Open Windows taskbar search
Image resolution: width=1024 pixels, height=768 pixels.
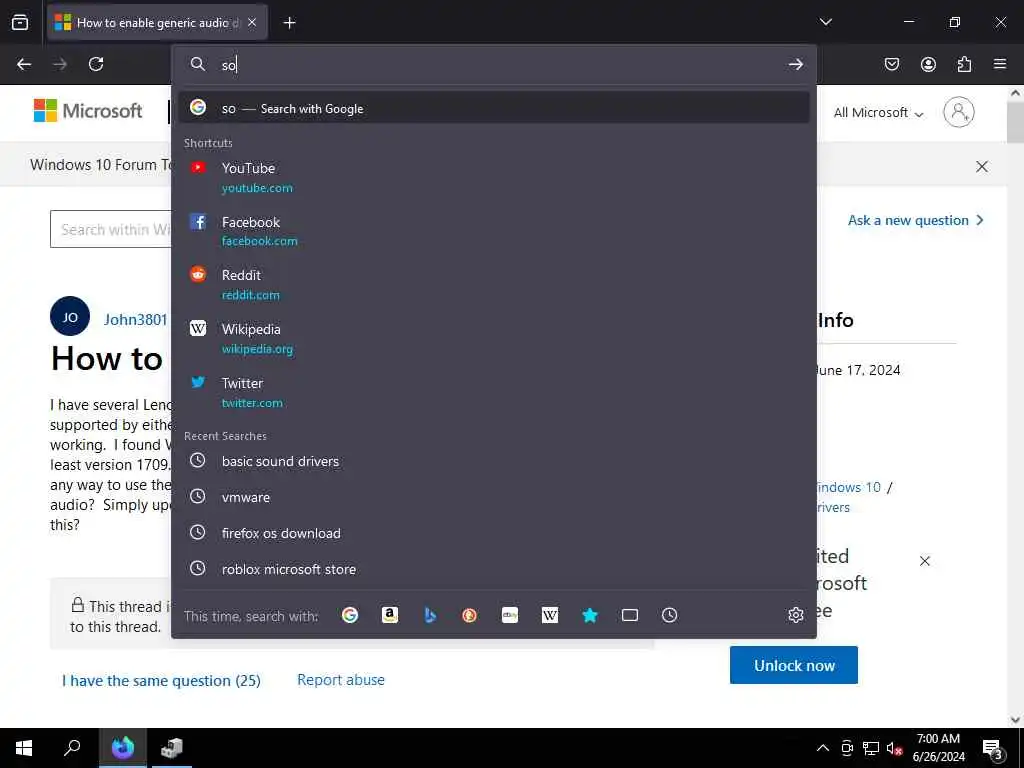coord(72,748)
